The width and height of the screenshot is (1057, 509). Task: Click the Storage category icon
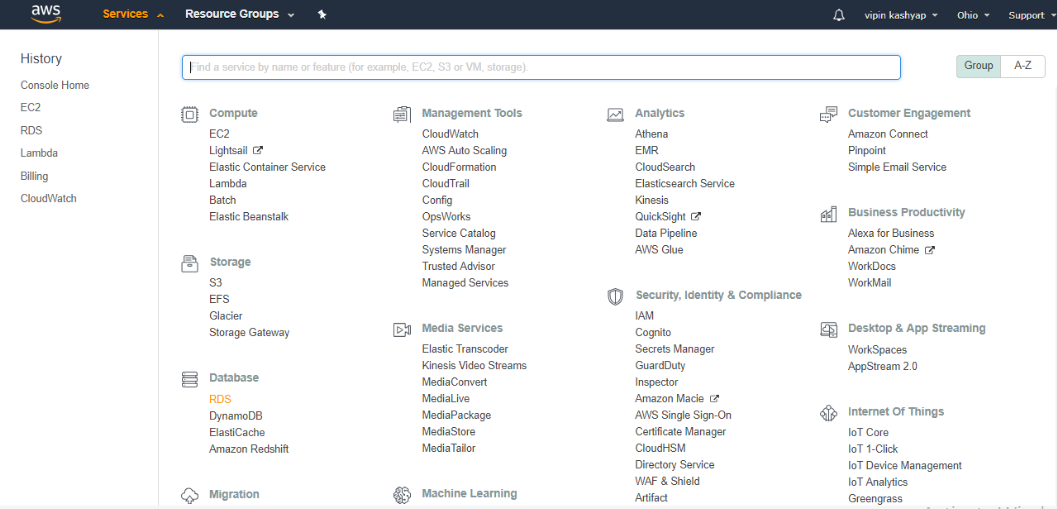(x=189, y=263)
